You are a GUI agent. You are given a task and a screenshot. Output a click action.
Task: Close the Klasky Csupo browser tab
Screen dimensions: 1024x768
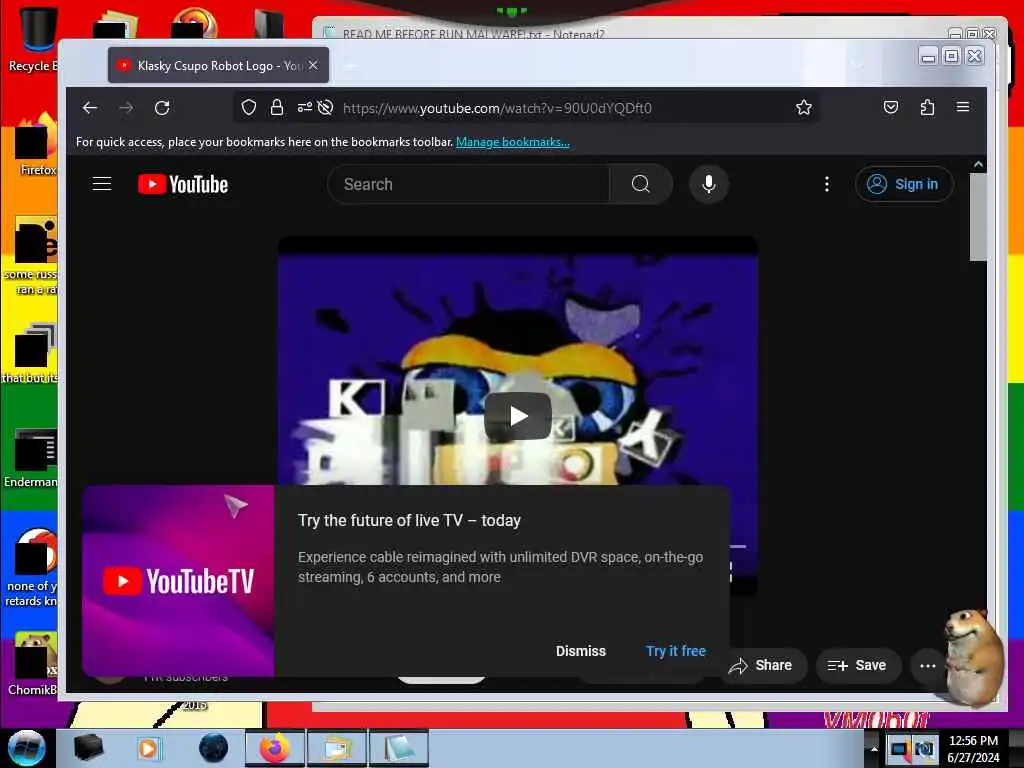tap(313, 65)
